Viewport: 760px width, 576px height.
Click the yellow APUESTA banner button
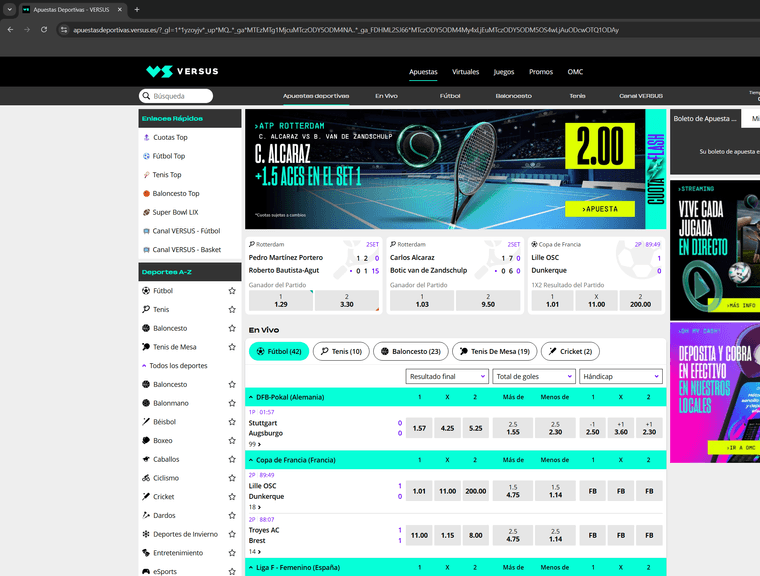pyautogui.click(x=600, y=209)
